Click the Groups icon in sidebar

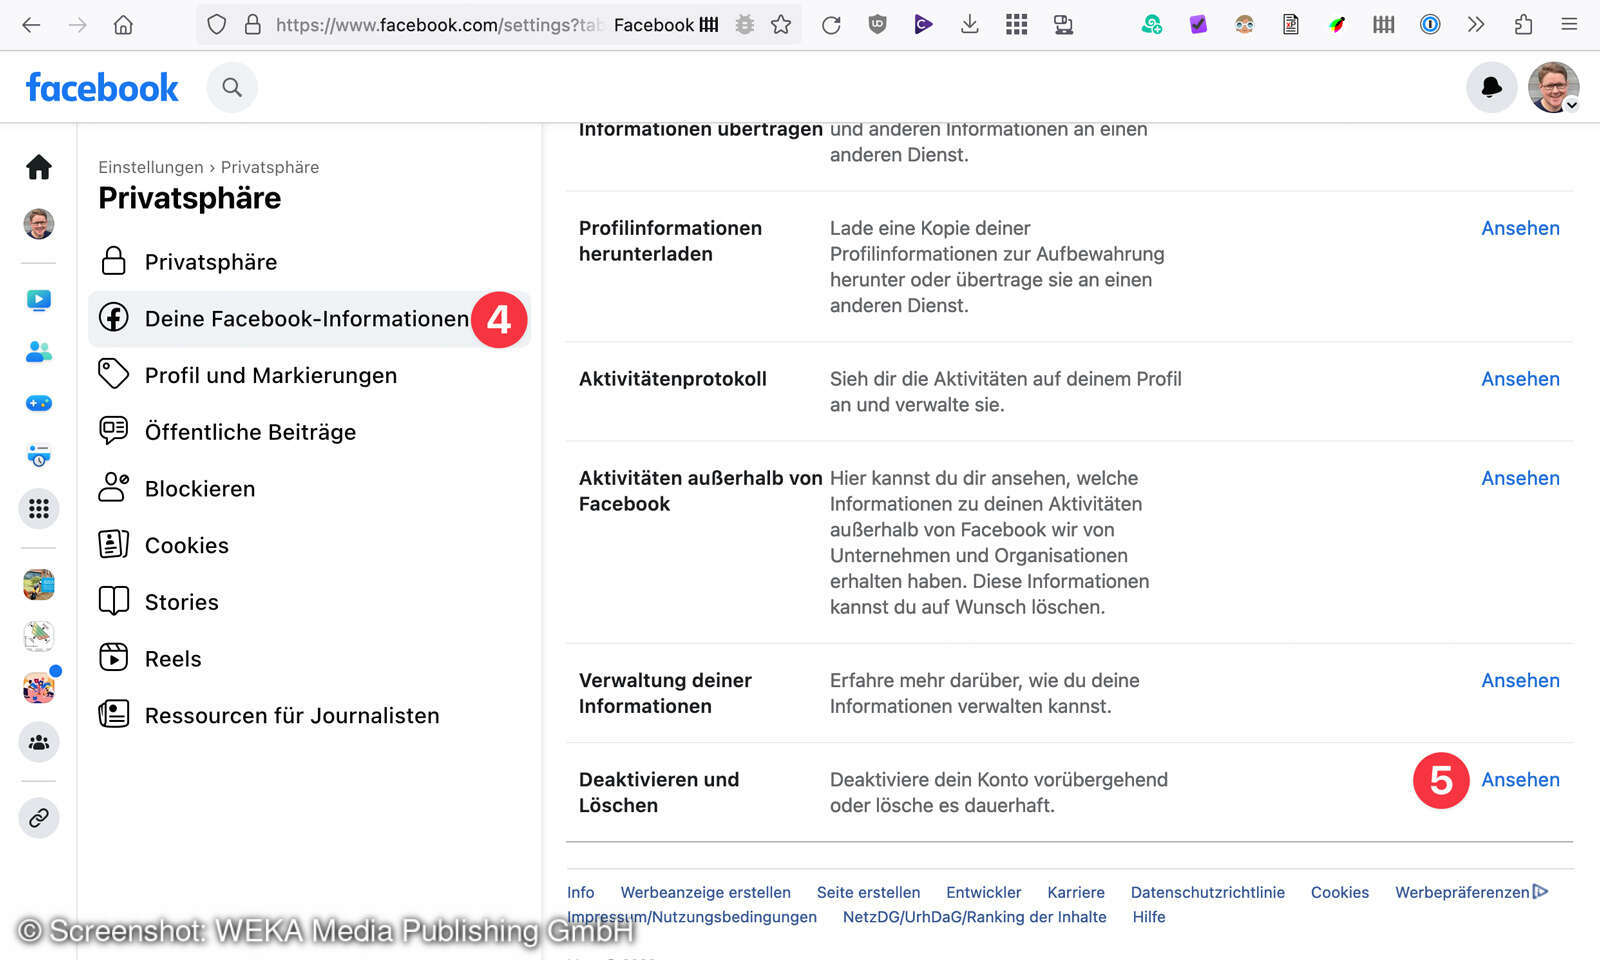(x=39, y=742)
